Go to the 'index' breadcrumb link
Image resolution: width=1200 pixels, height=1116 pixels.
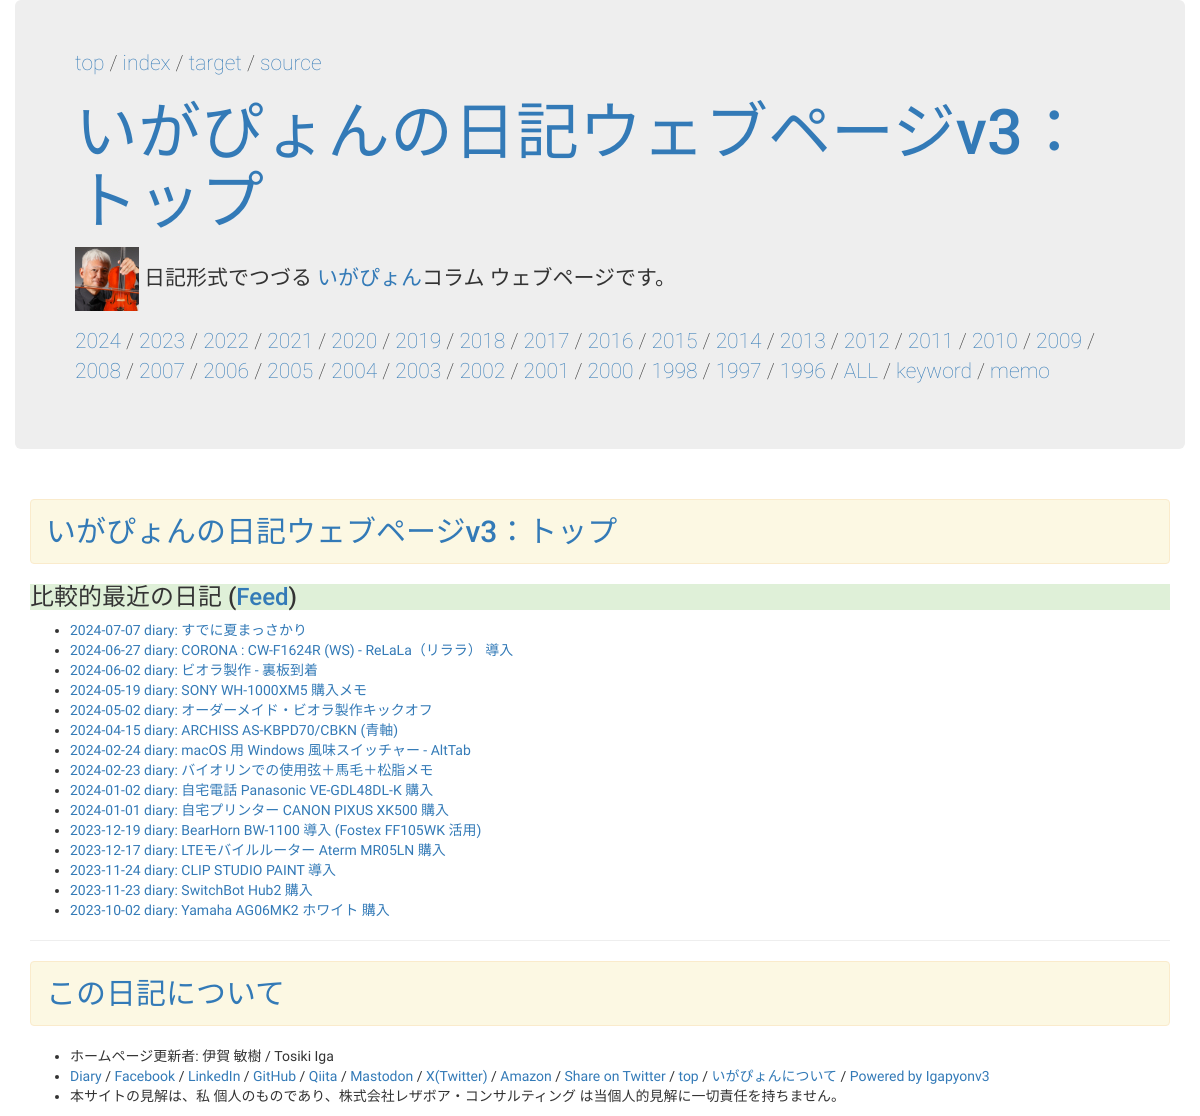(146, 63)
